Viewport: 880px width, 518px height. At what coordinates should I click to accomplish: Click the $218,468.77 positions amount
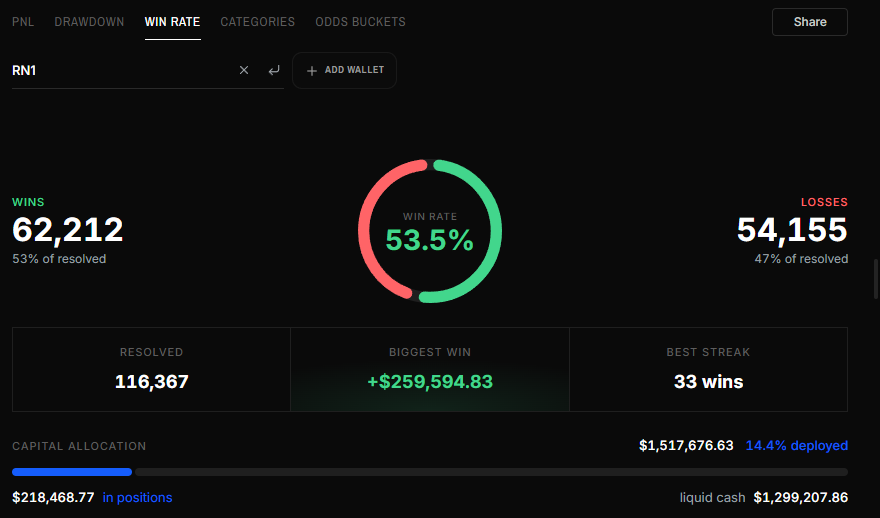click(x=53, y=498)
